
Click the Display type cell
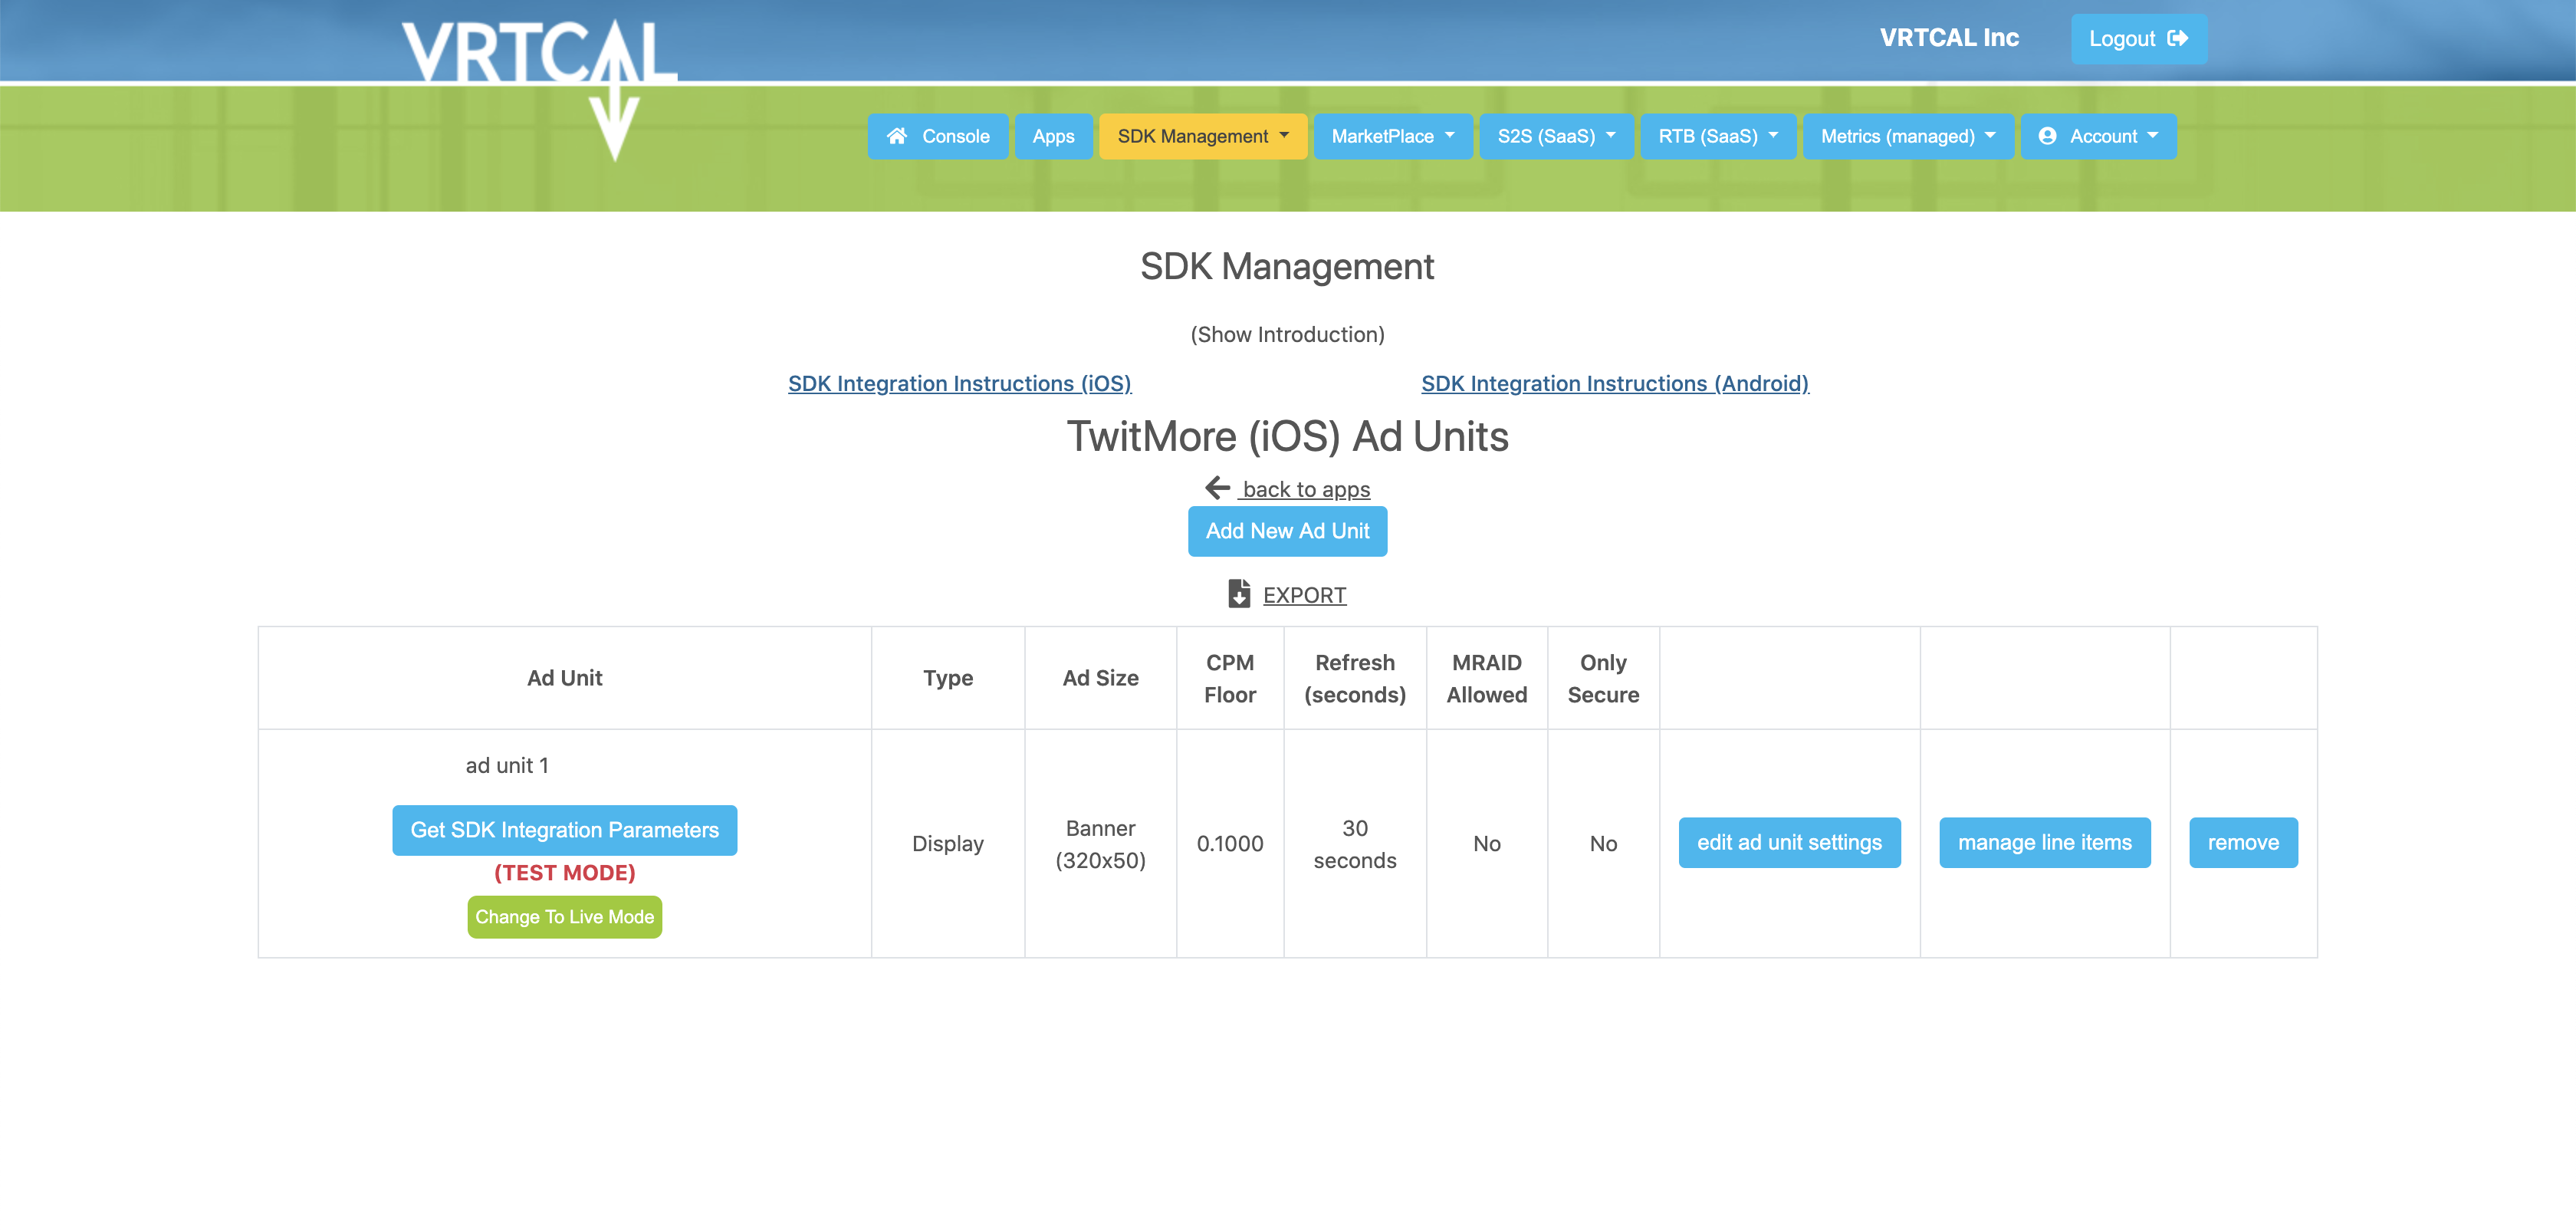[947, 844]
